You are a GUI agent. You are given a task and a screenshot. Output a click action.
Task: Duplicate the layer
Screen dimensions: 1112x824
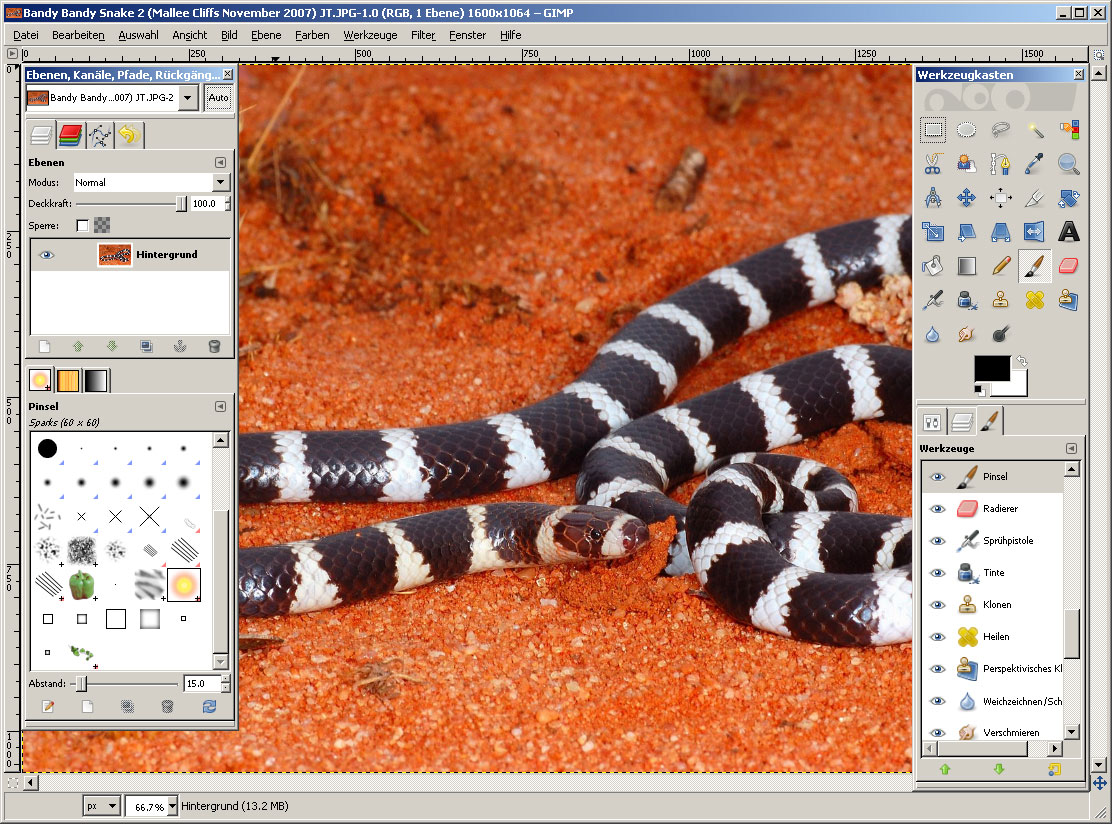146,346
